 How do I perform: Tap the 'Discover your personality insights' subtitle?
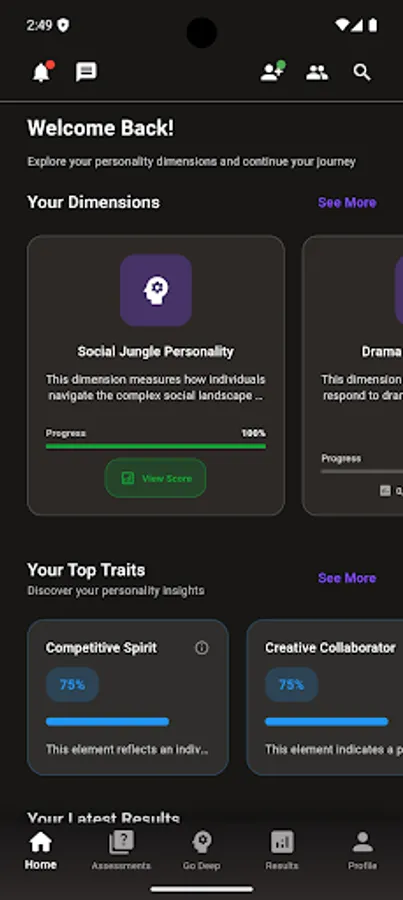point(115,591)
